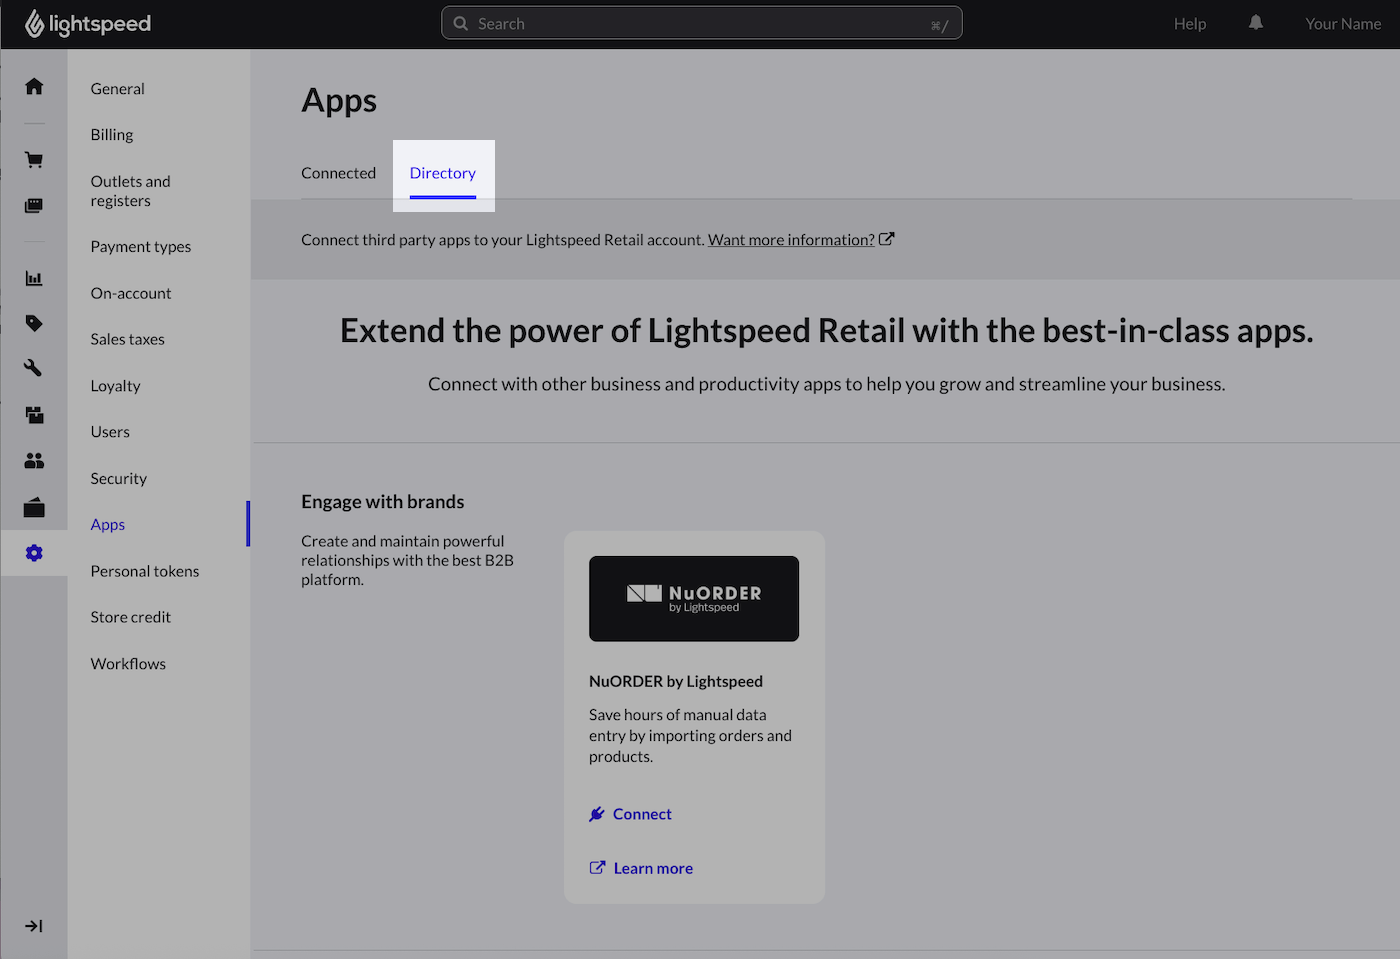Open the sales ledger icon below the cart
Viewport: 1400px width, 959px height.
tap(34, 204)
